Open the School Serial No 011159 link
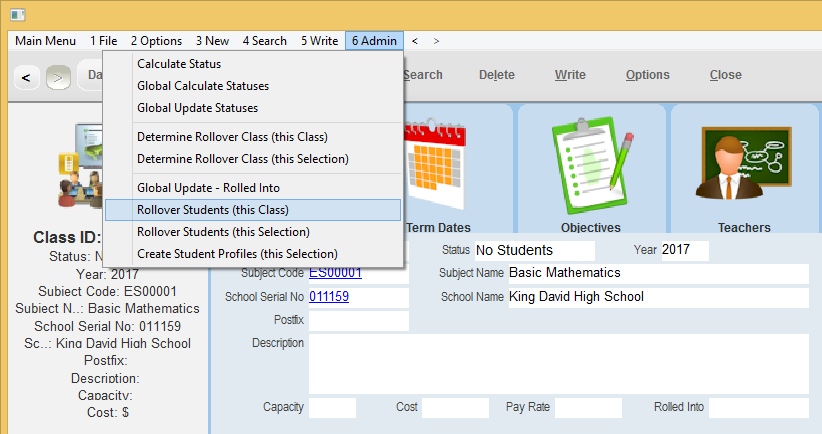The width and height of the screenshot is (822, 434). (x=328, y=297)
